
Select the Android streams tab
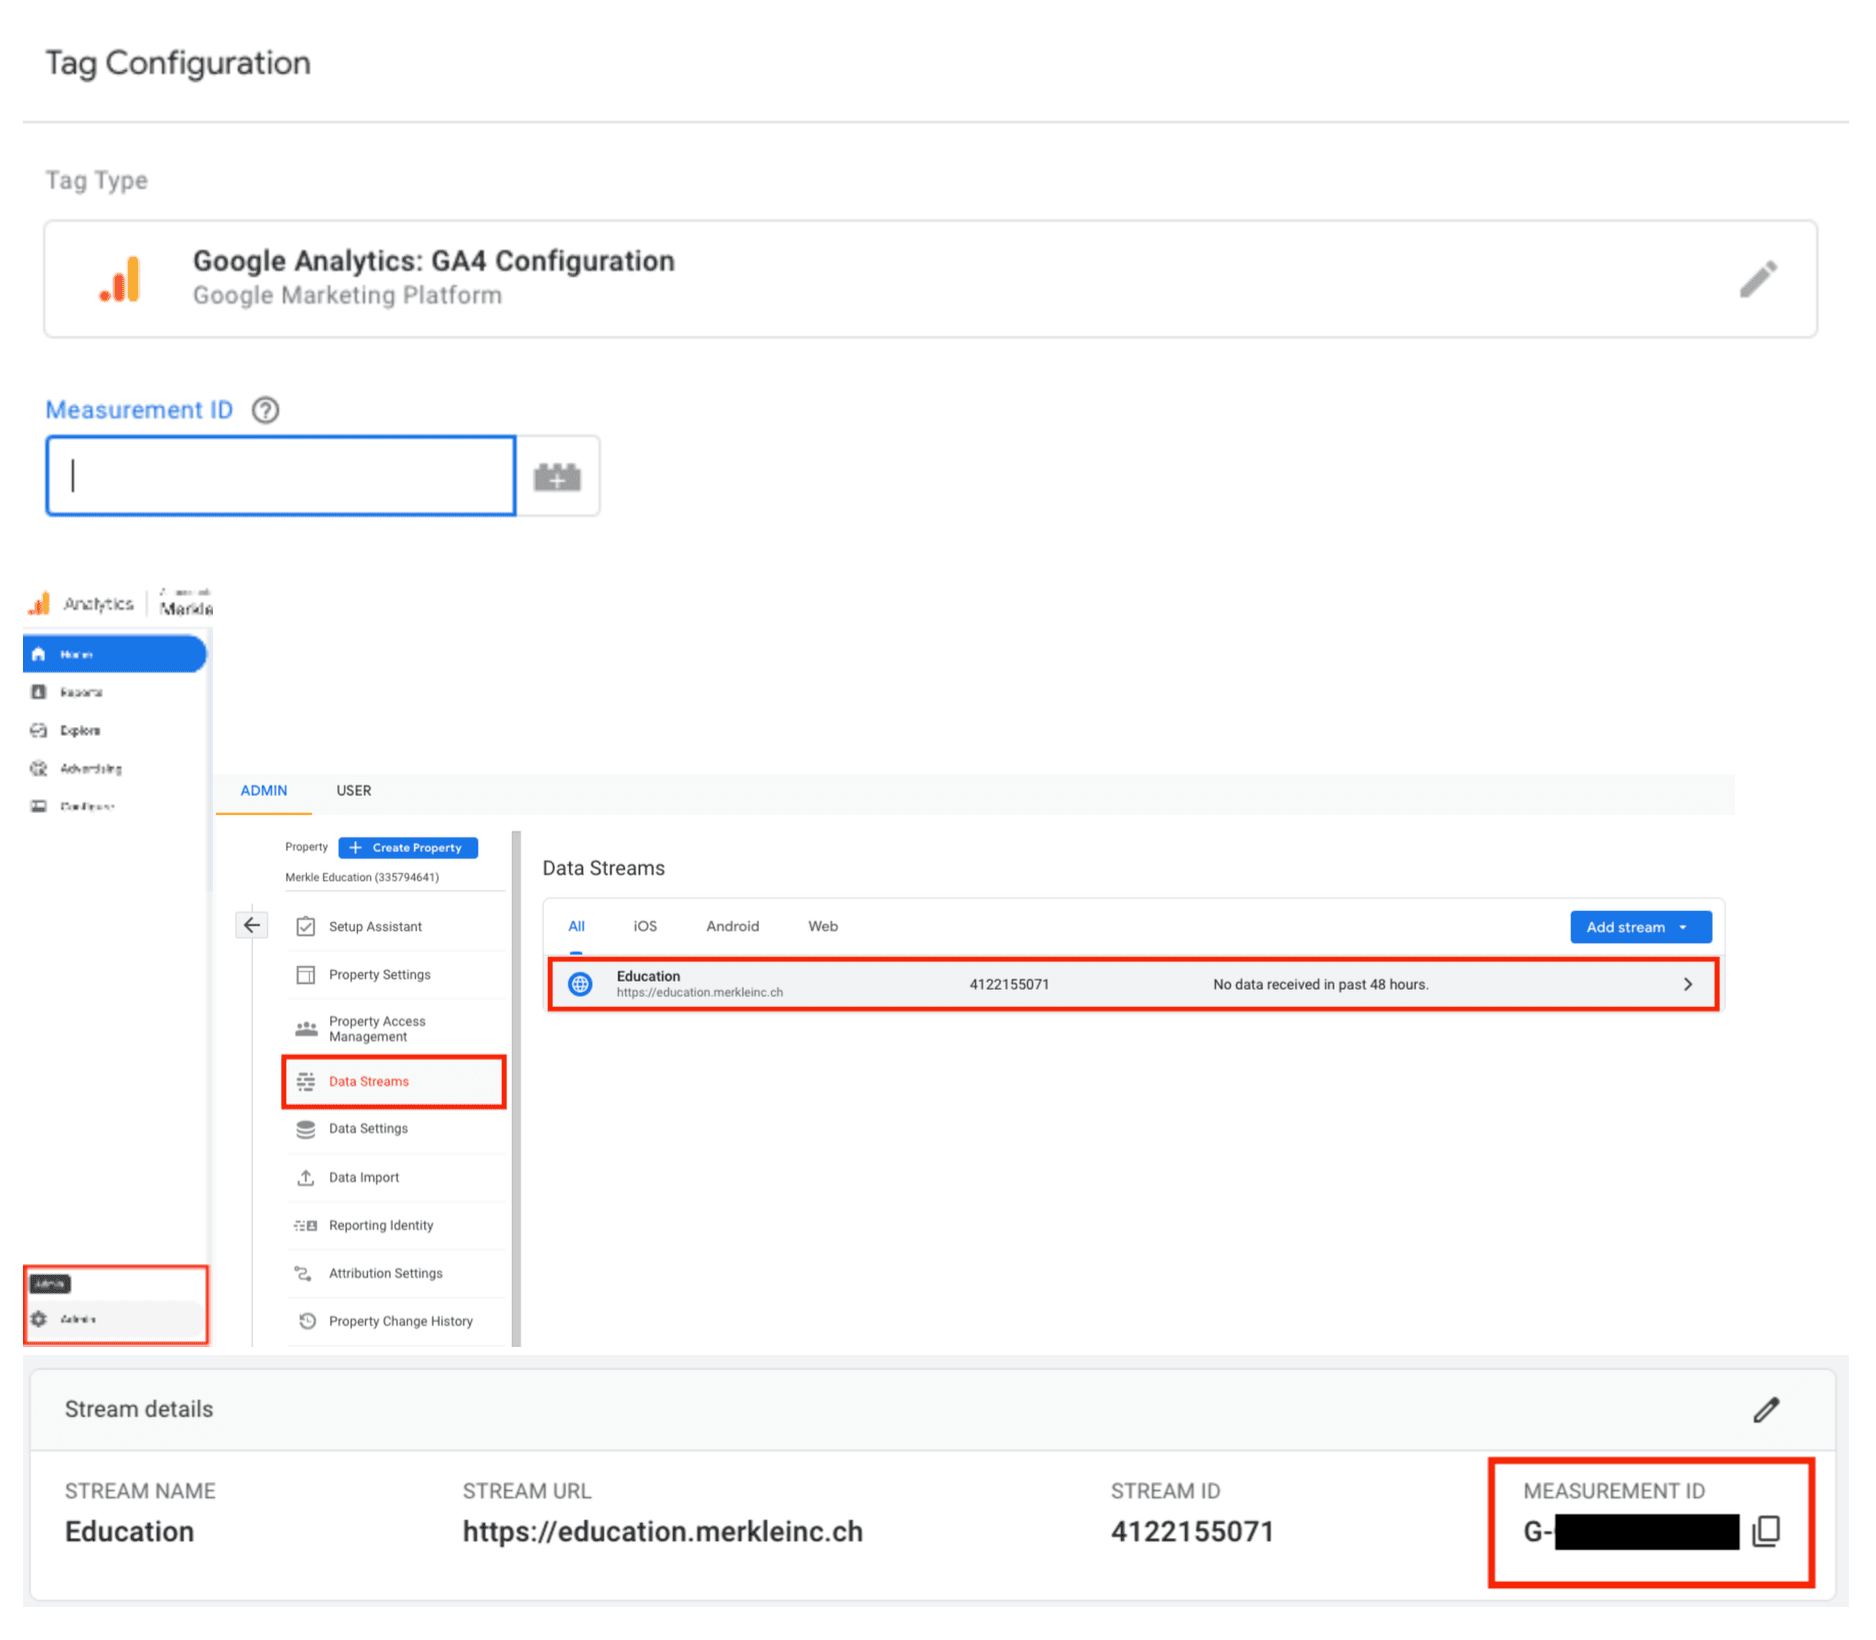[732, 927]
